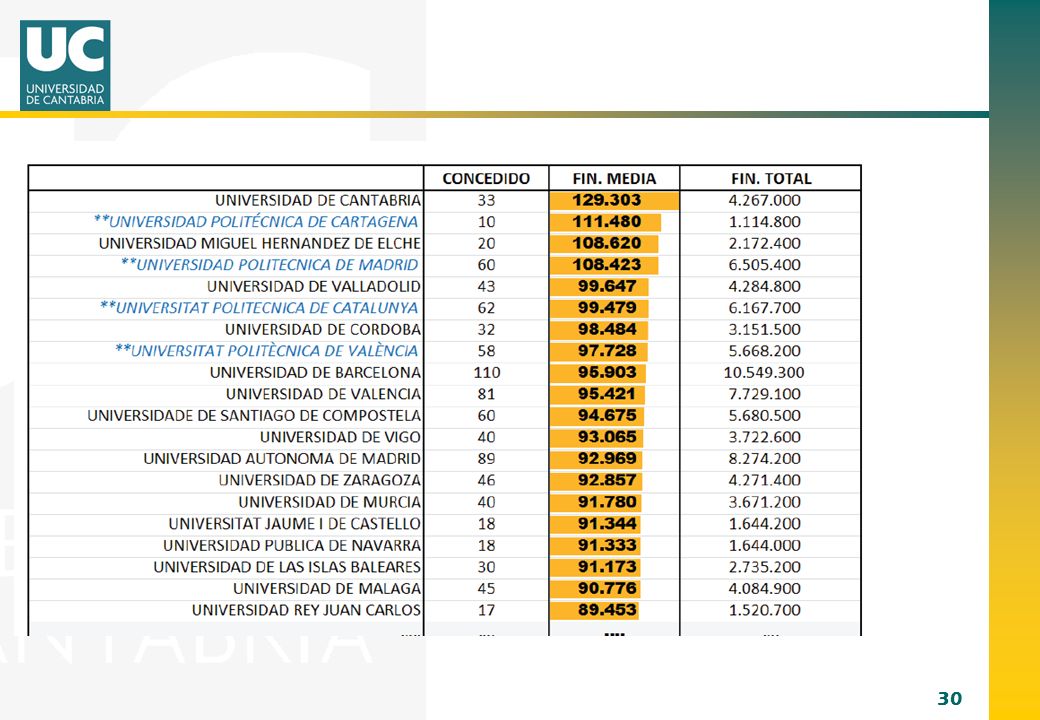Select the 129.303 average funding bar
1040x720 pixels.
coord(614,200)
